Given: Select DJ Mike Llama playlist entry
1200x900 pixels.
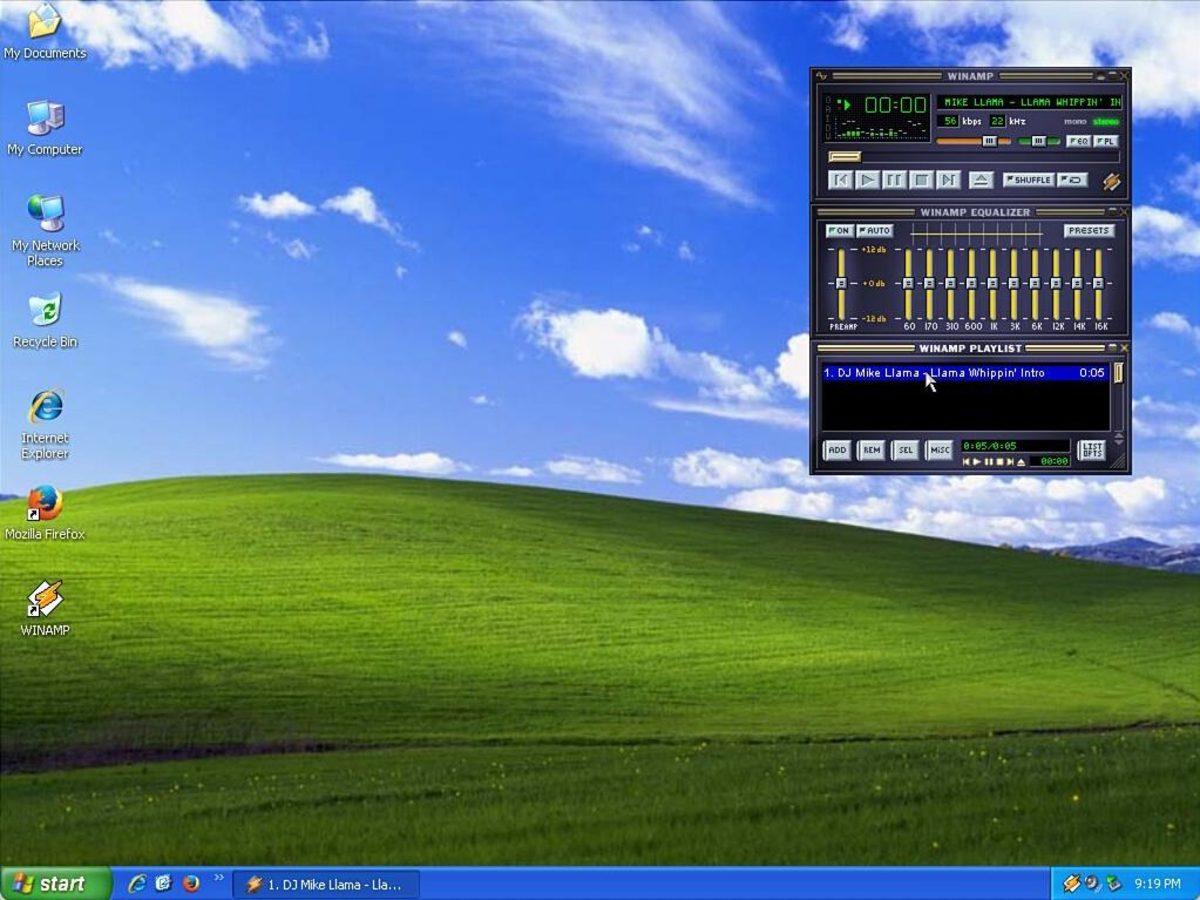Looking at the screenshot, I should tap(965, 373).
